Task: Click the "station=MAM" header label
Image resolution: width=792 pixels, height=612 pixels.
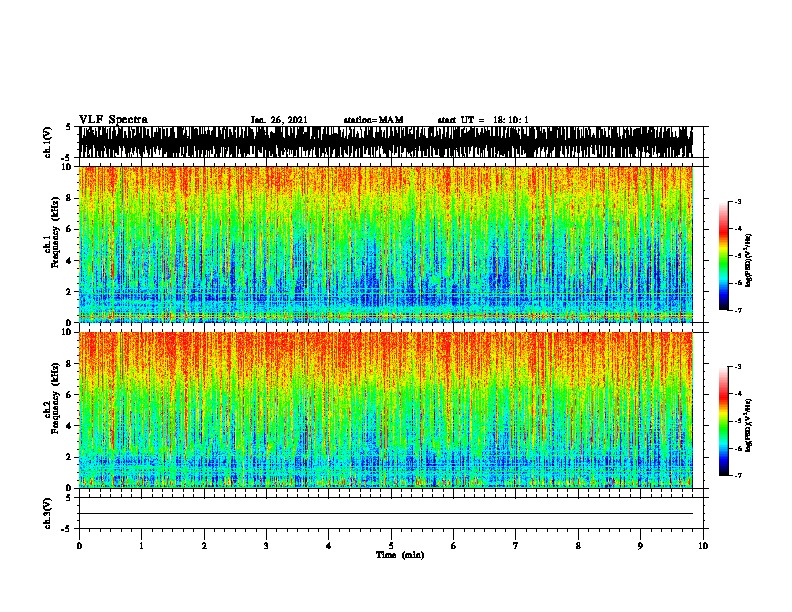Action: click(x=373, y=120)
